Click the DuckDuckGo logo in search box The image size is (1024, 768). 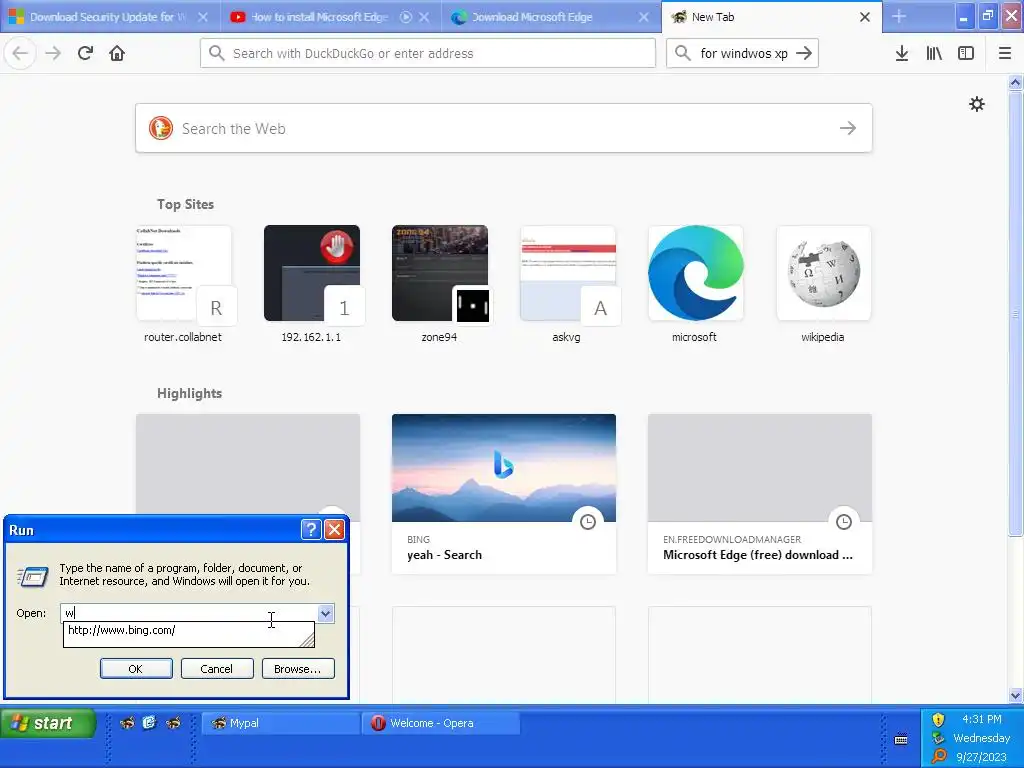(x=161, y=128)
